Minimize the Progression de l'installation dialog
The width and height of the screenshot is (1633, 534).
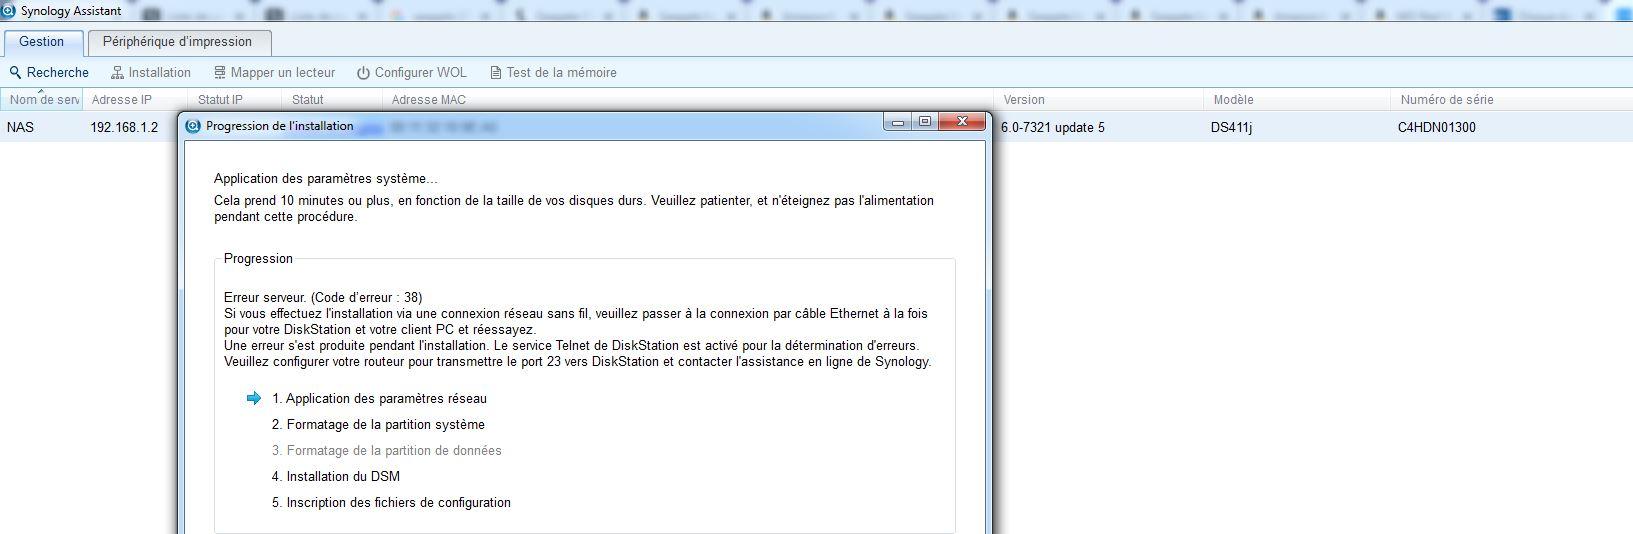coord(898,122)
